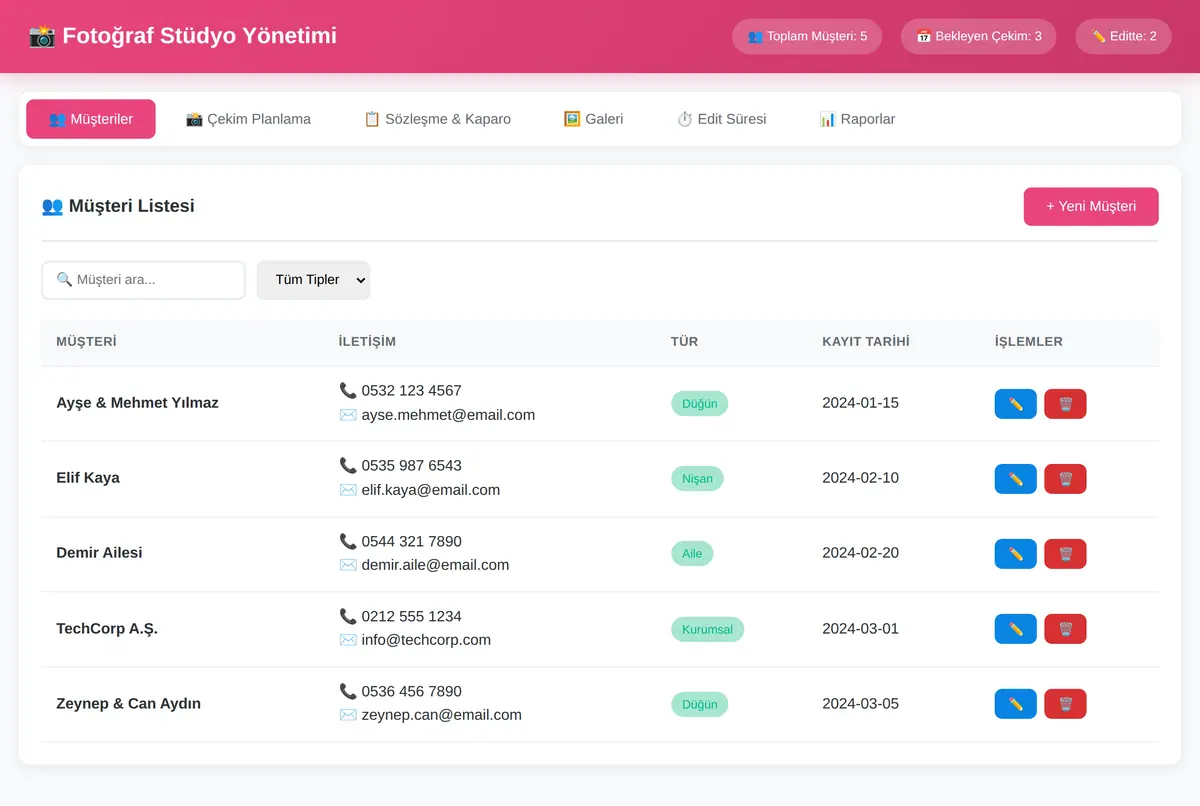
Task: Go to the Galeri tab
Action: tap(593, 119)
